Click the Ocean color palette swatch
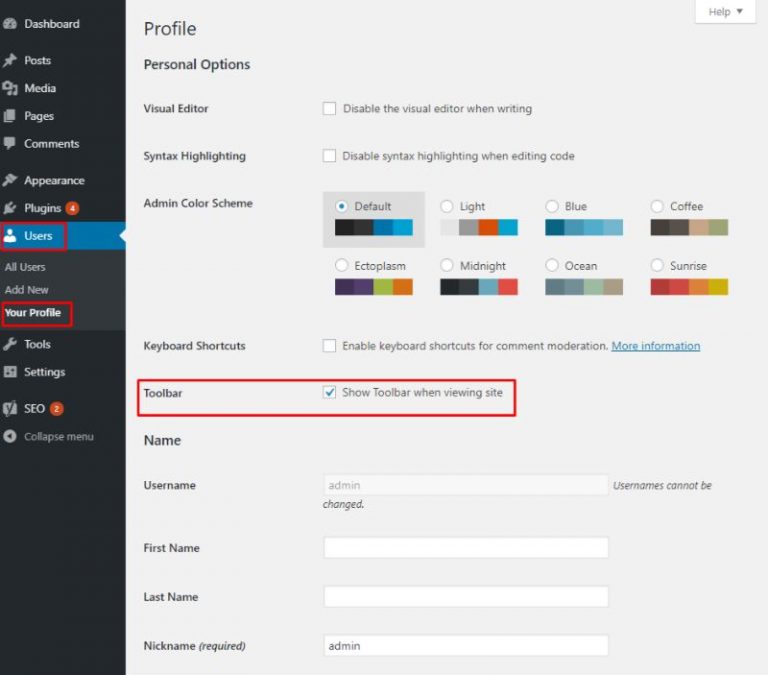Image resolution: width=768 pixels, height=675 pixels. coord(584,287)
